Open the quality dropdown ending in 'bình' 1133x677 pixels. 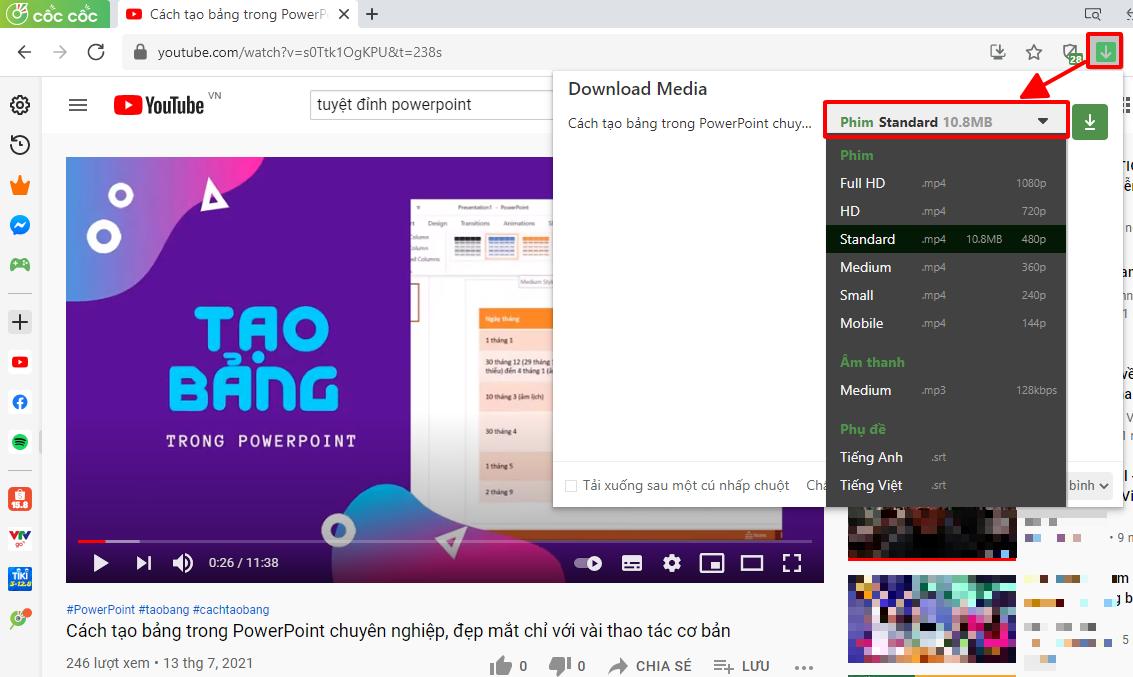pyautogui.click(x=1089, y=486)
